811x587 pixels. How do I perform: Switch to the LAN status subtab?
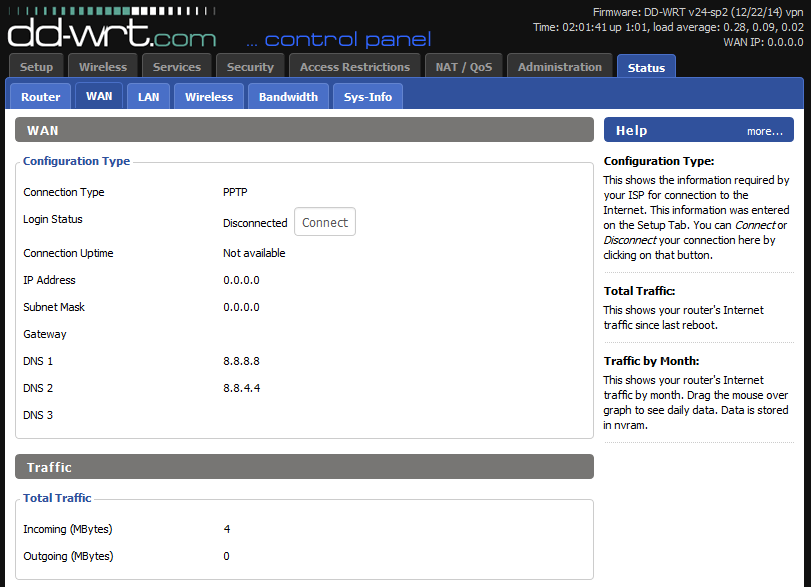[148, 97]
